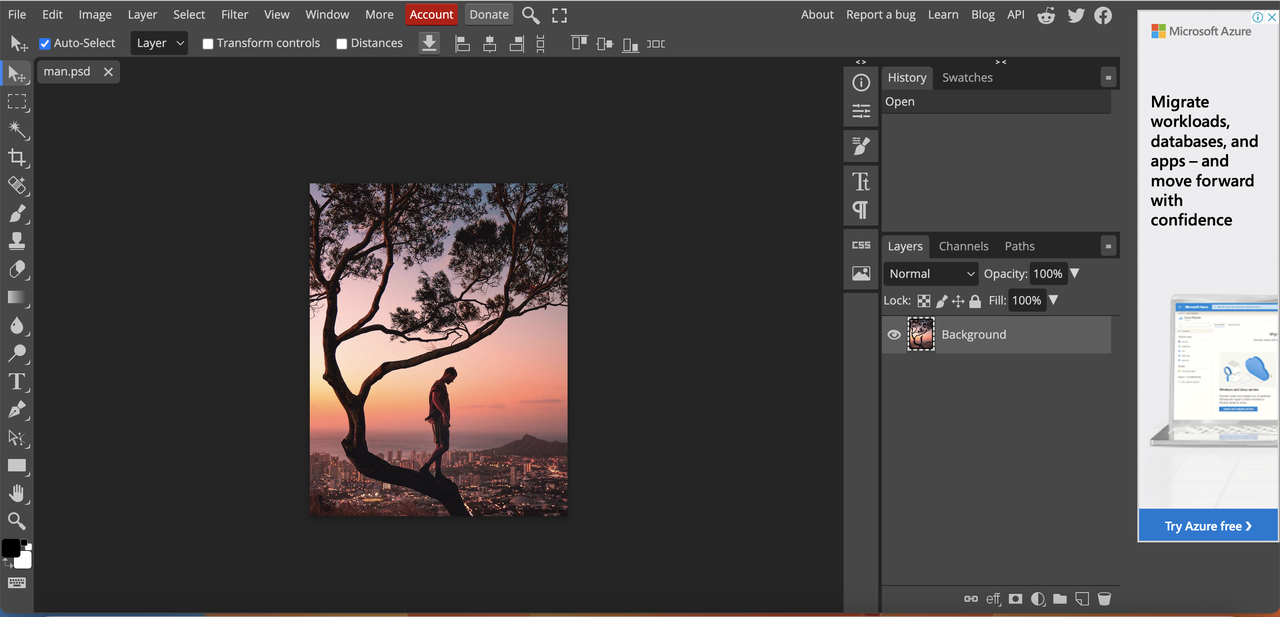Open the Character panel icon
1280x617 pixels.
861,182
